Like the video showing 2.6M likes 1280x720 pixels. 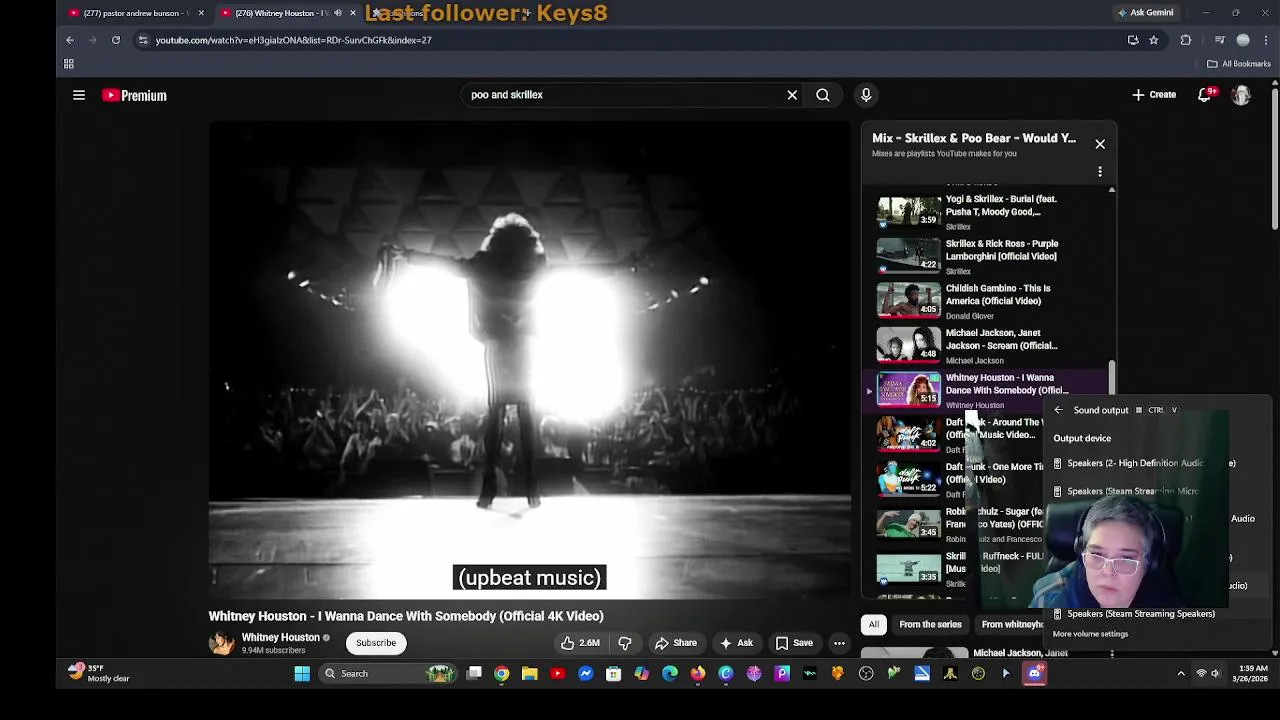(580, 643)
